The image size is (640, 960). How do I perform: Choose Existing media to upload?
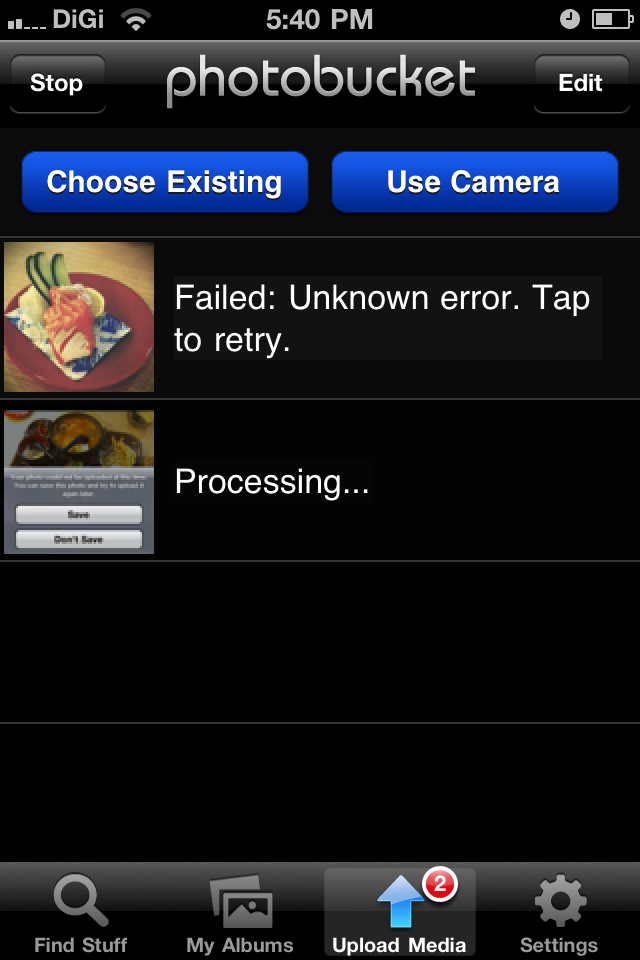165,182
